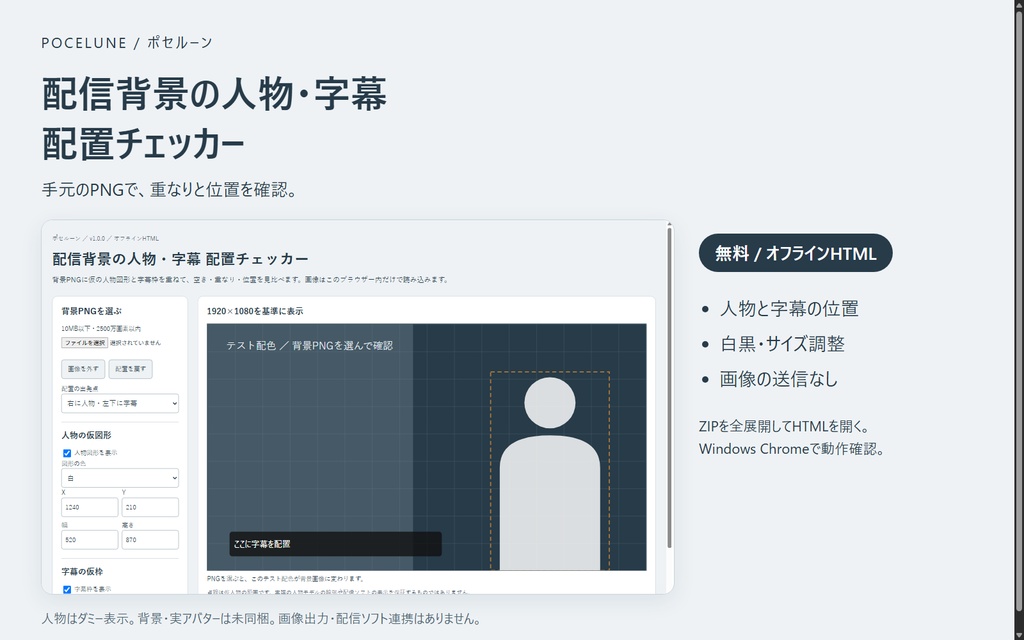Click the 字幕の仮枠 section heading
The height and width of the screenshot is (640, 1024).
pyautogui.click(x=82, y=572)
